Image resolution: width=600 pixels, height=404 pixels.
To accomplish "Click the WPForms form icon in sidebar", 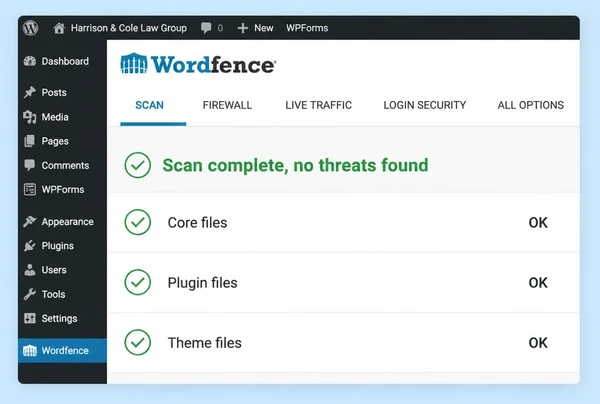I will coord(30,189).
